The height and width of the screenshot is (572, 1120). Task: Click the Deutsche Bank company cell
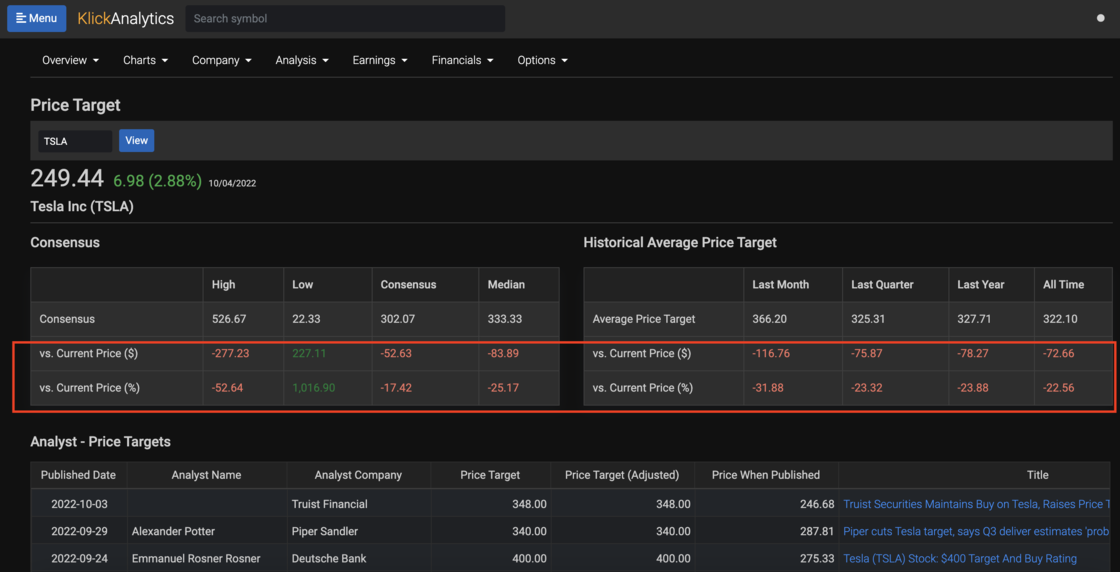328,558
